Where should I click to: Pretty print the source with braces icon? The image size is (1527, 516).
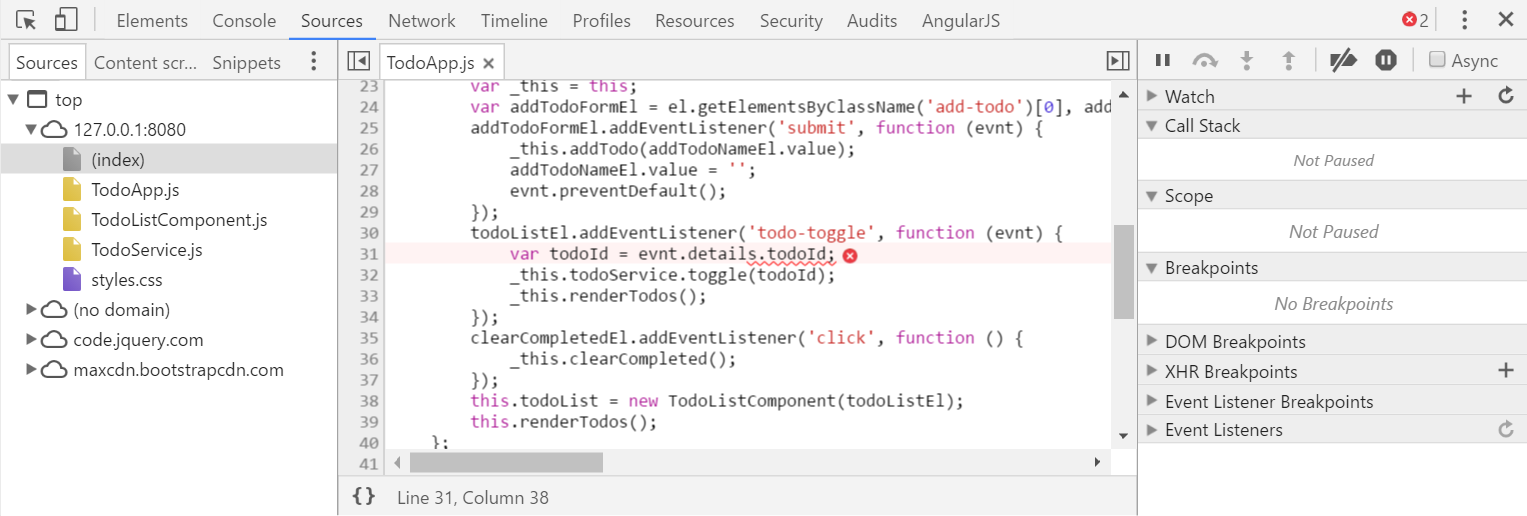(364, 496)
